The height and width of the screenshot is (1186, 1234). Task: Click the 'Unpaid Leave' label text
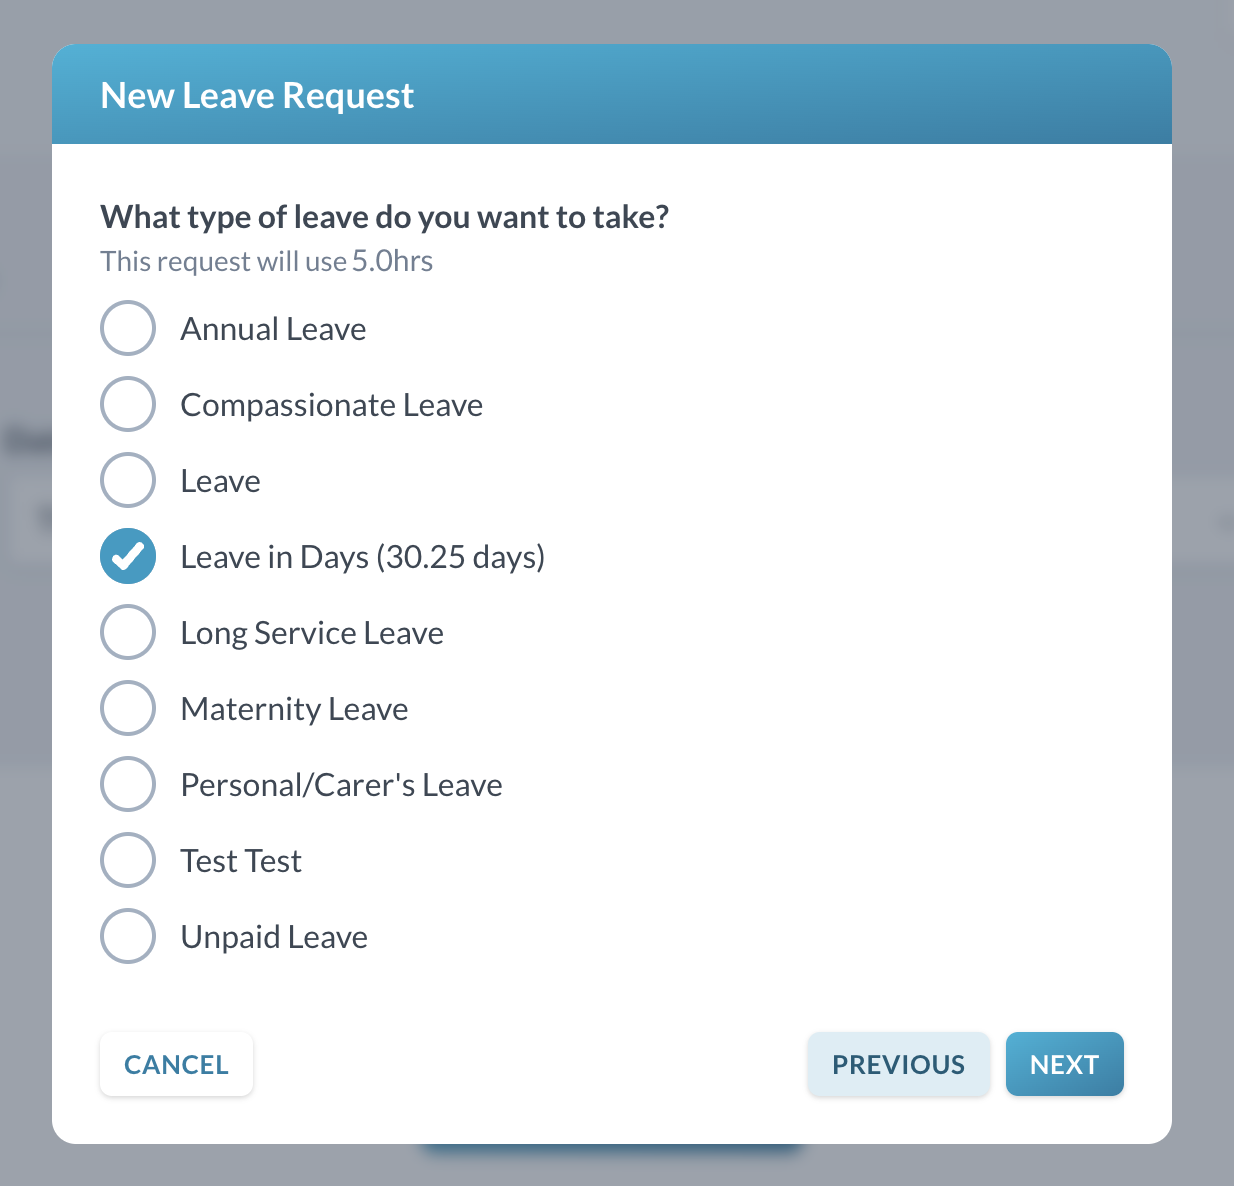[274, 937]
